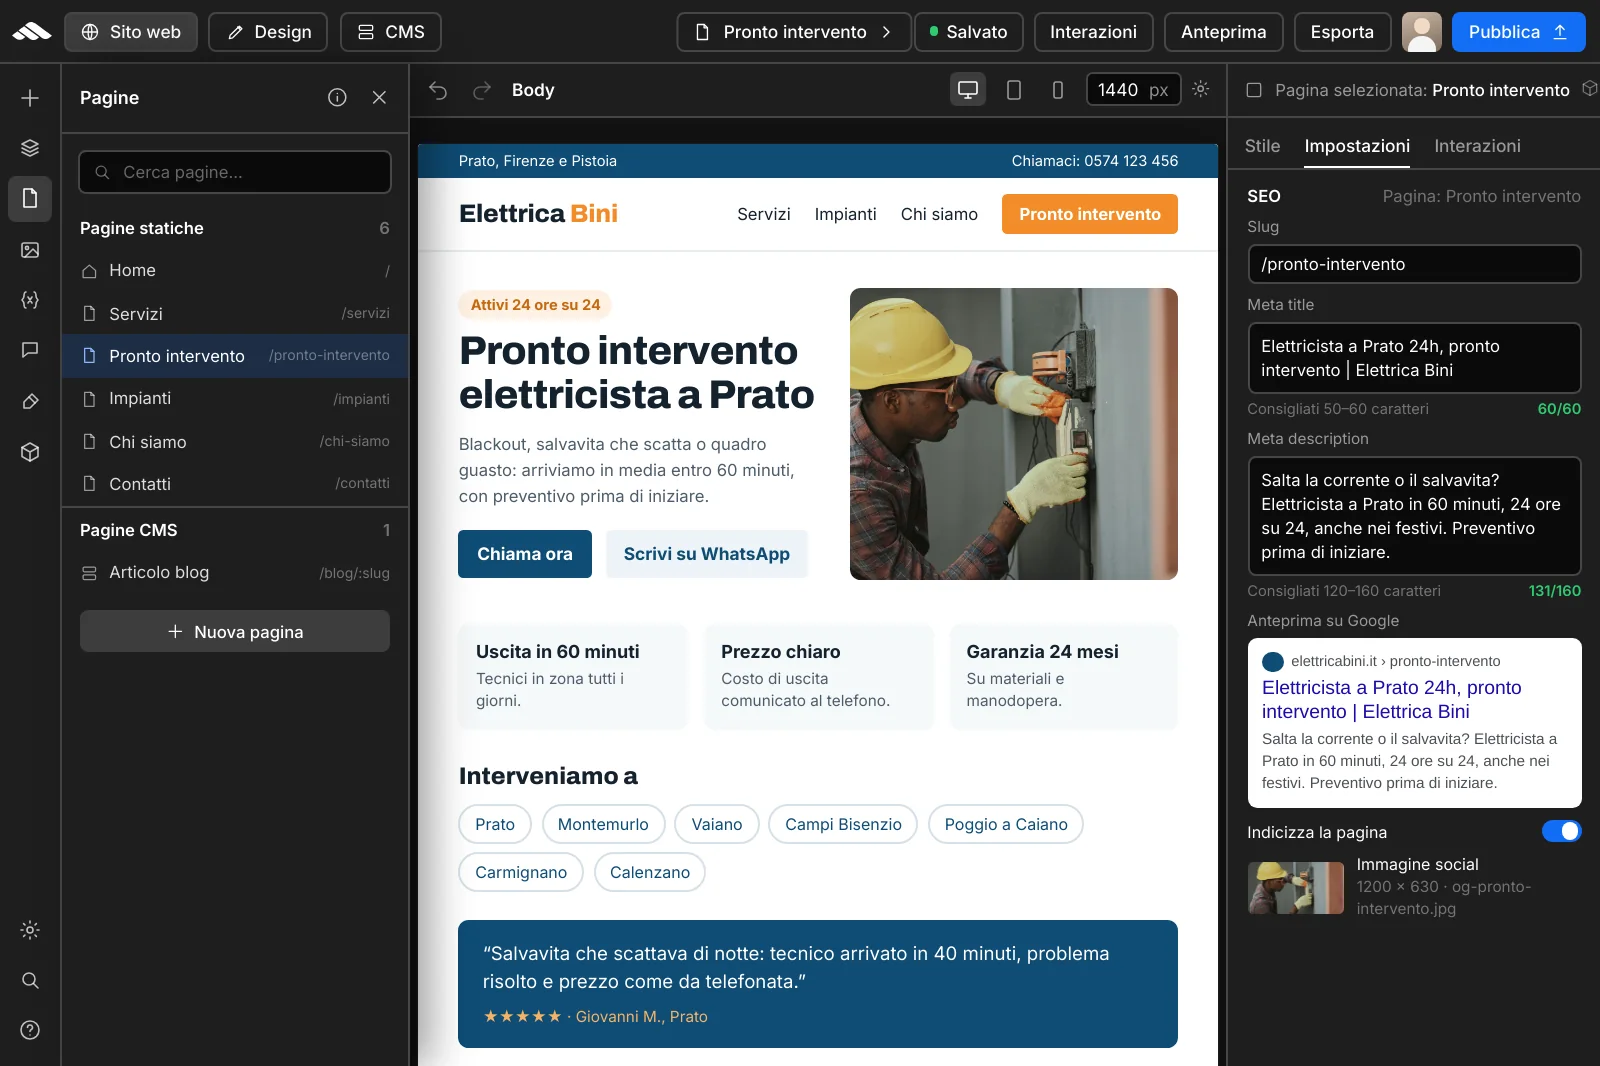The width and height of the screenshot is (1600, 1066).
Task: Open the add elements plus icon in left rail
Action: pyautogui.click(x=30, y=98)
